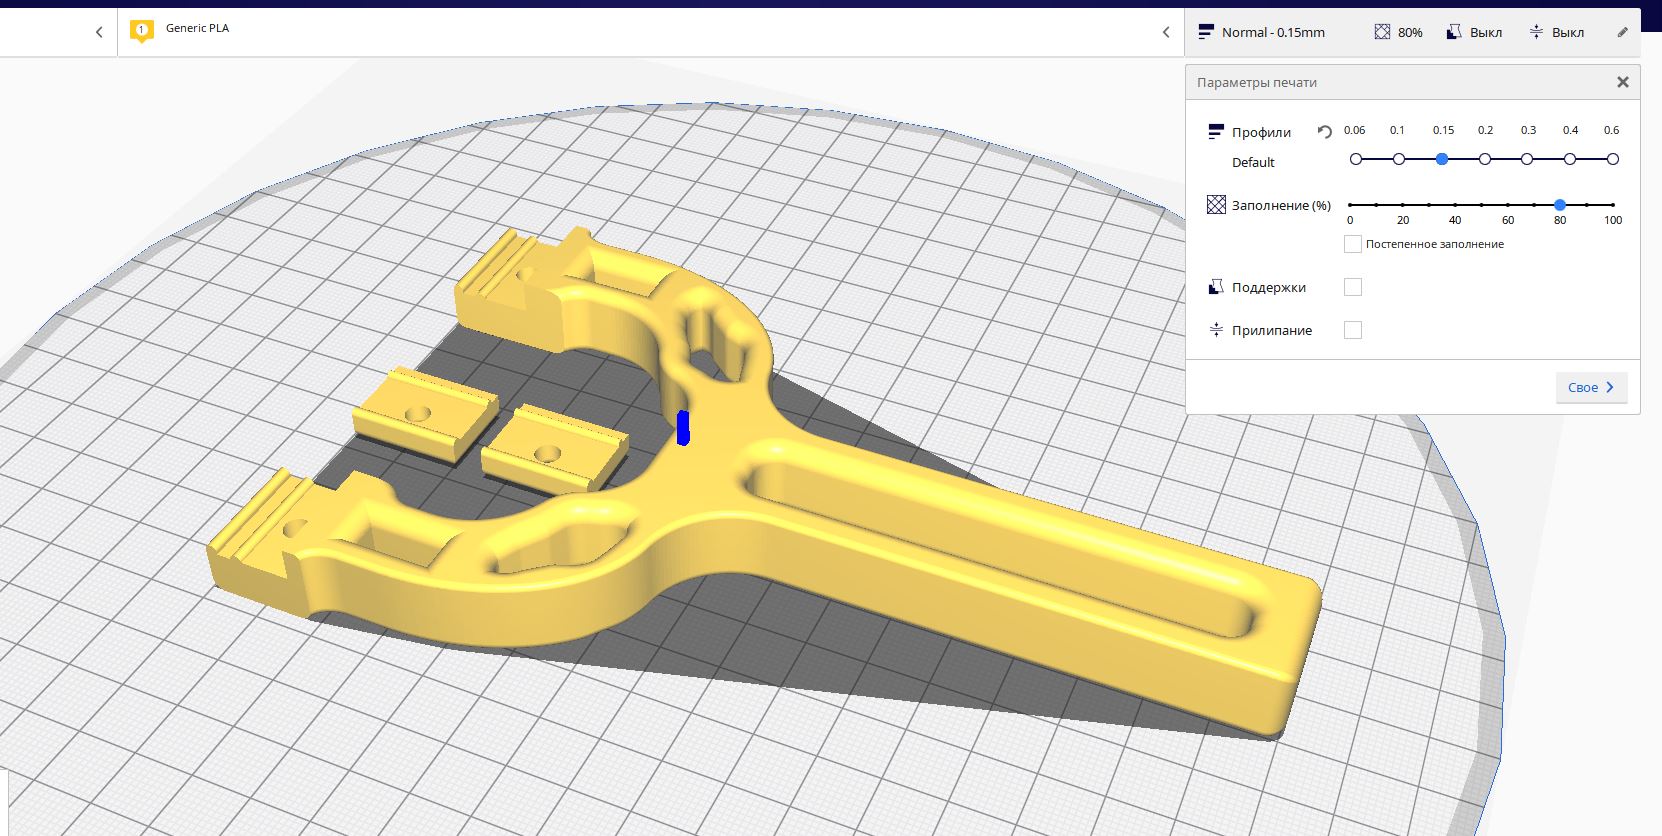
Task: Click the Заполнение infill pattern icon
Action: (1216, 205)
